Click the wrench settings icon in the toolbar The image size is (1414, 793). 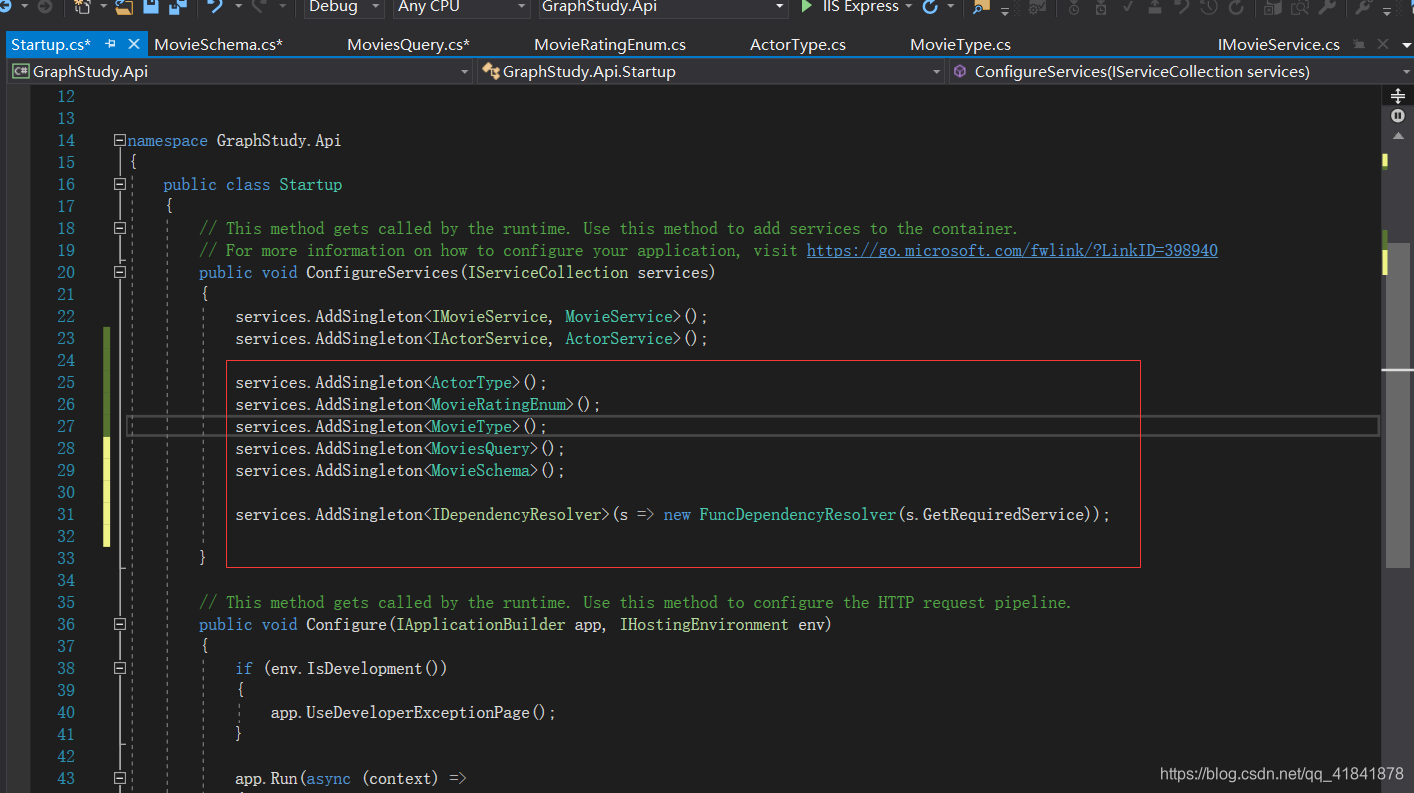click(x=1327, y=7)
